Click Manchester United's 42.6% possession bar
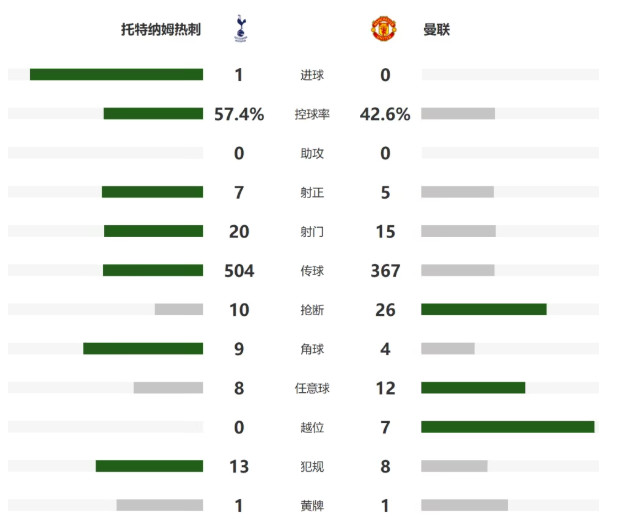This screenshot has height=527, width=618. (x=458, y=114)
